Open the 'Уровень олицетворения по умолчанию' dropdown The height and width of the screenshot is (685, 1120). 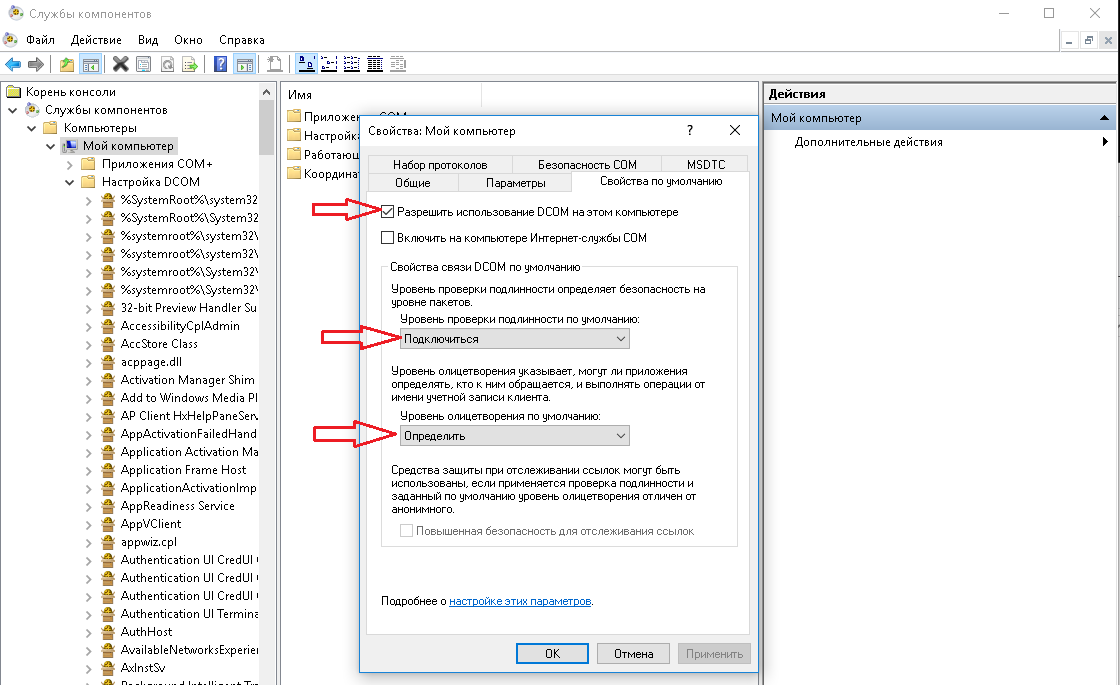coord(514,436)
